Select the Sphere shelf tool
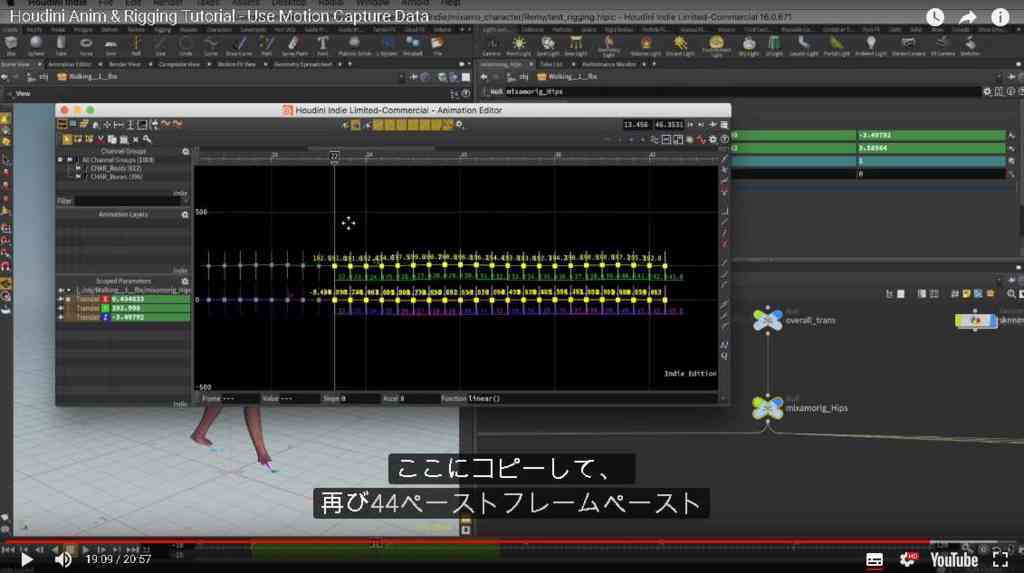1024x573 pixels. (x=36, y=44)
